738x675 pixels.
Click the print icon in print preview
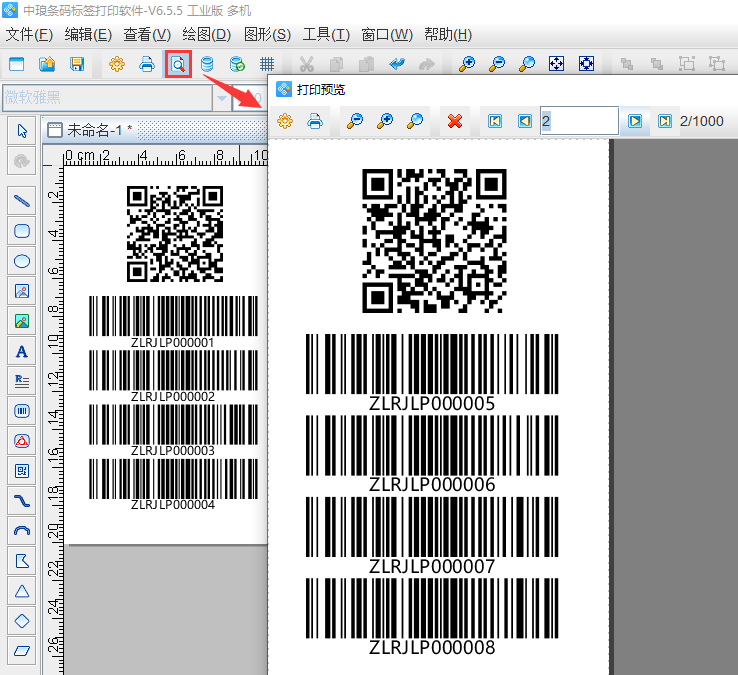pos(315,121)
